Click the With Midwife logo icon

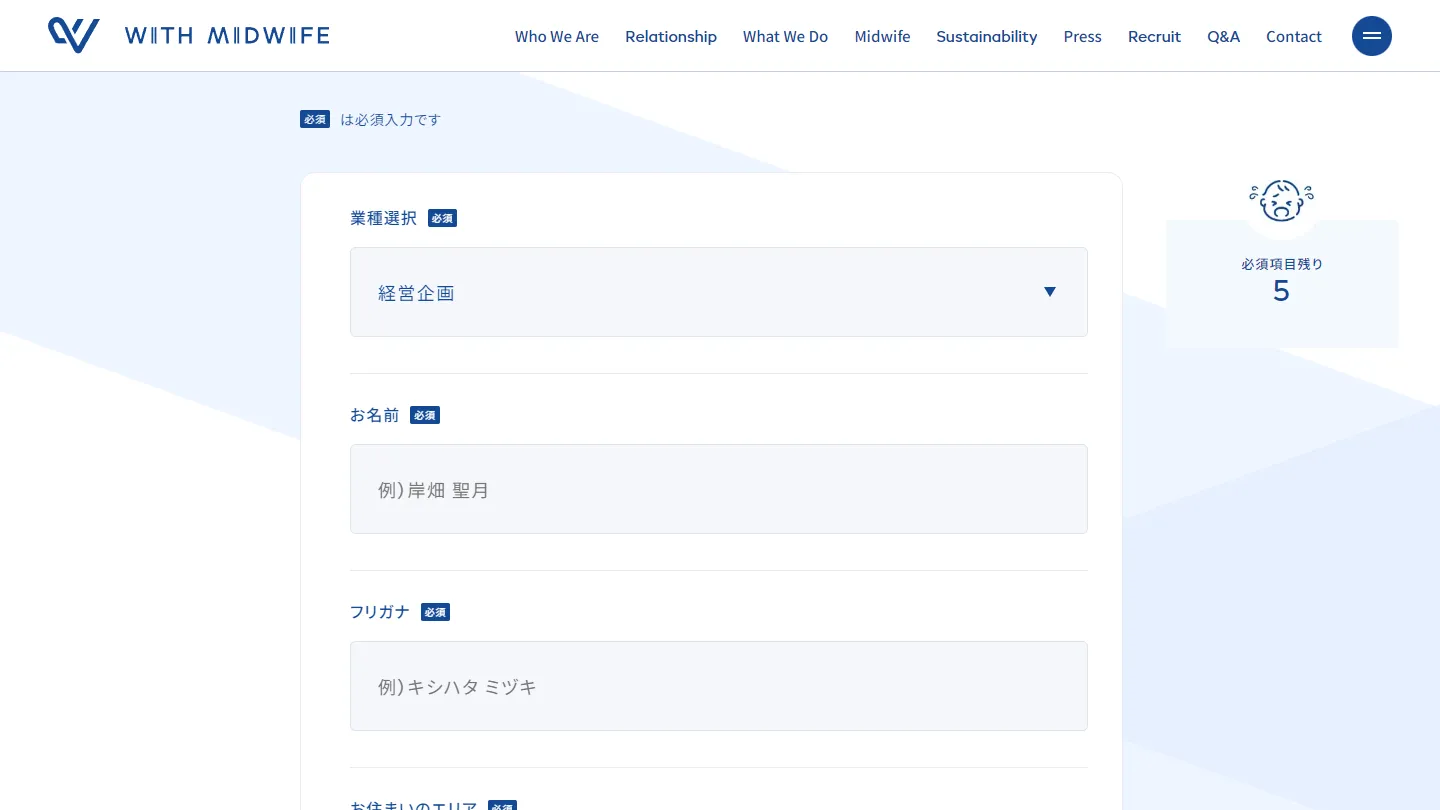tap(74, 36)
